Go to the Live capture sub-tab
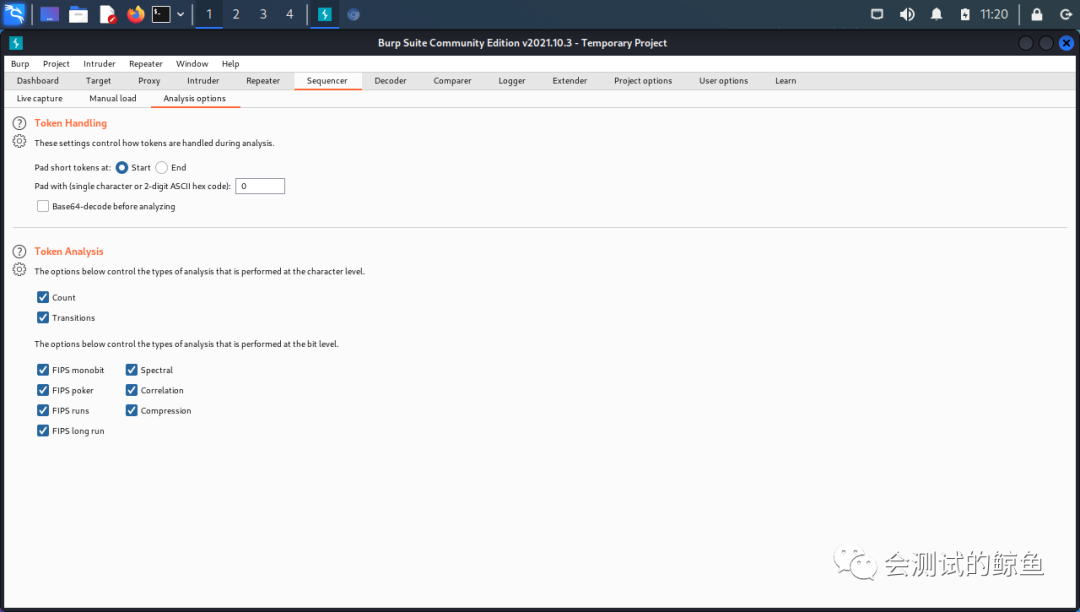Viewport: 1080px width, 612px height. point(39,98)
